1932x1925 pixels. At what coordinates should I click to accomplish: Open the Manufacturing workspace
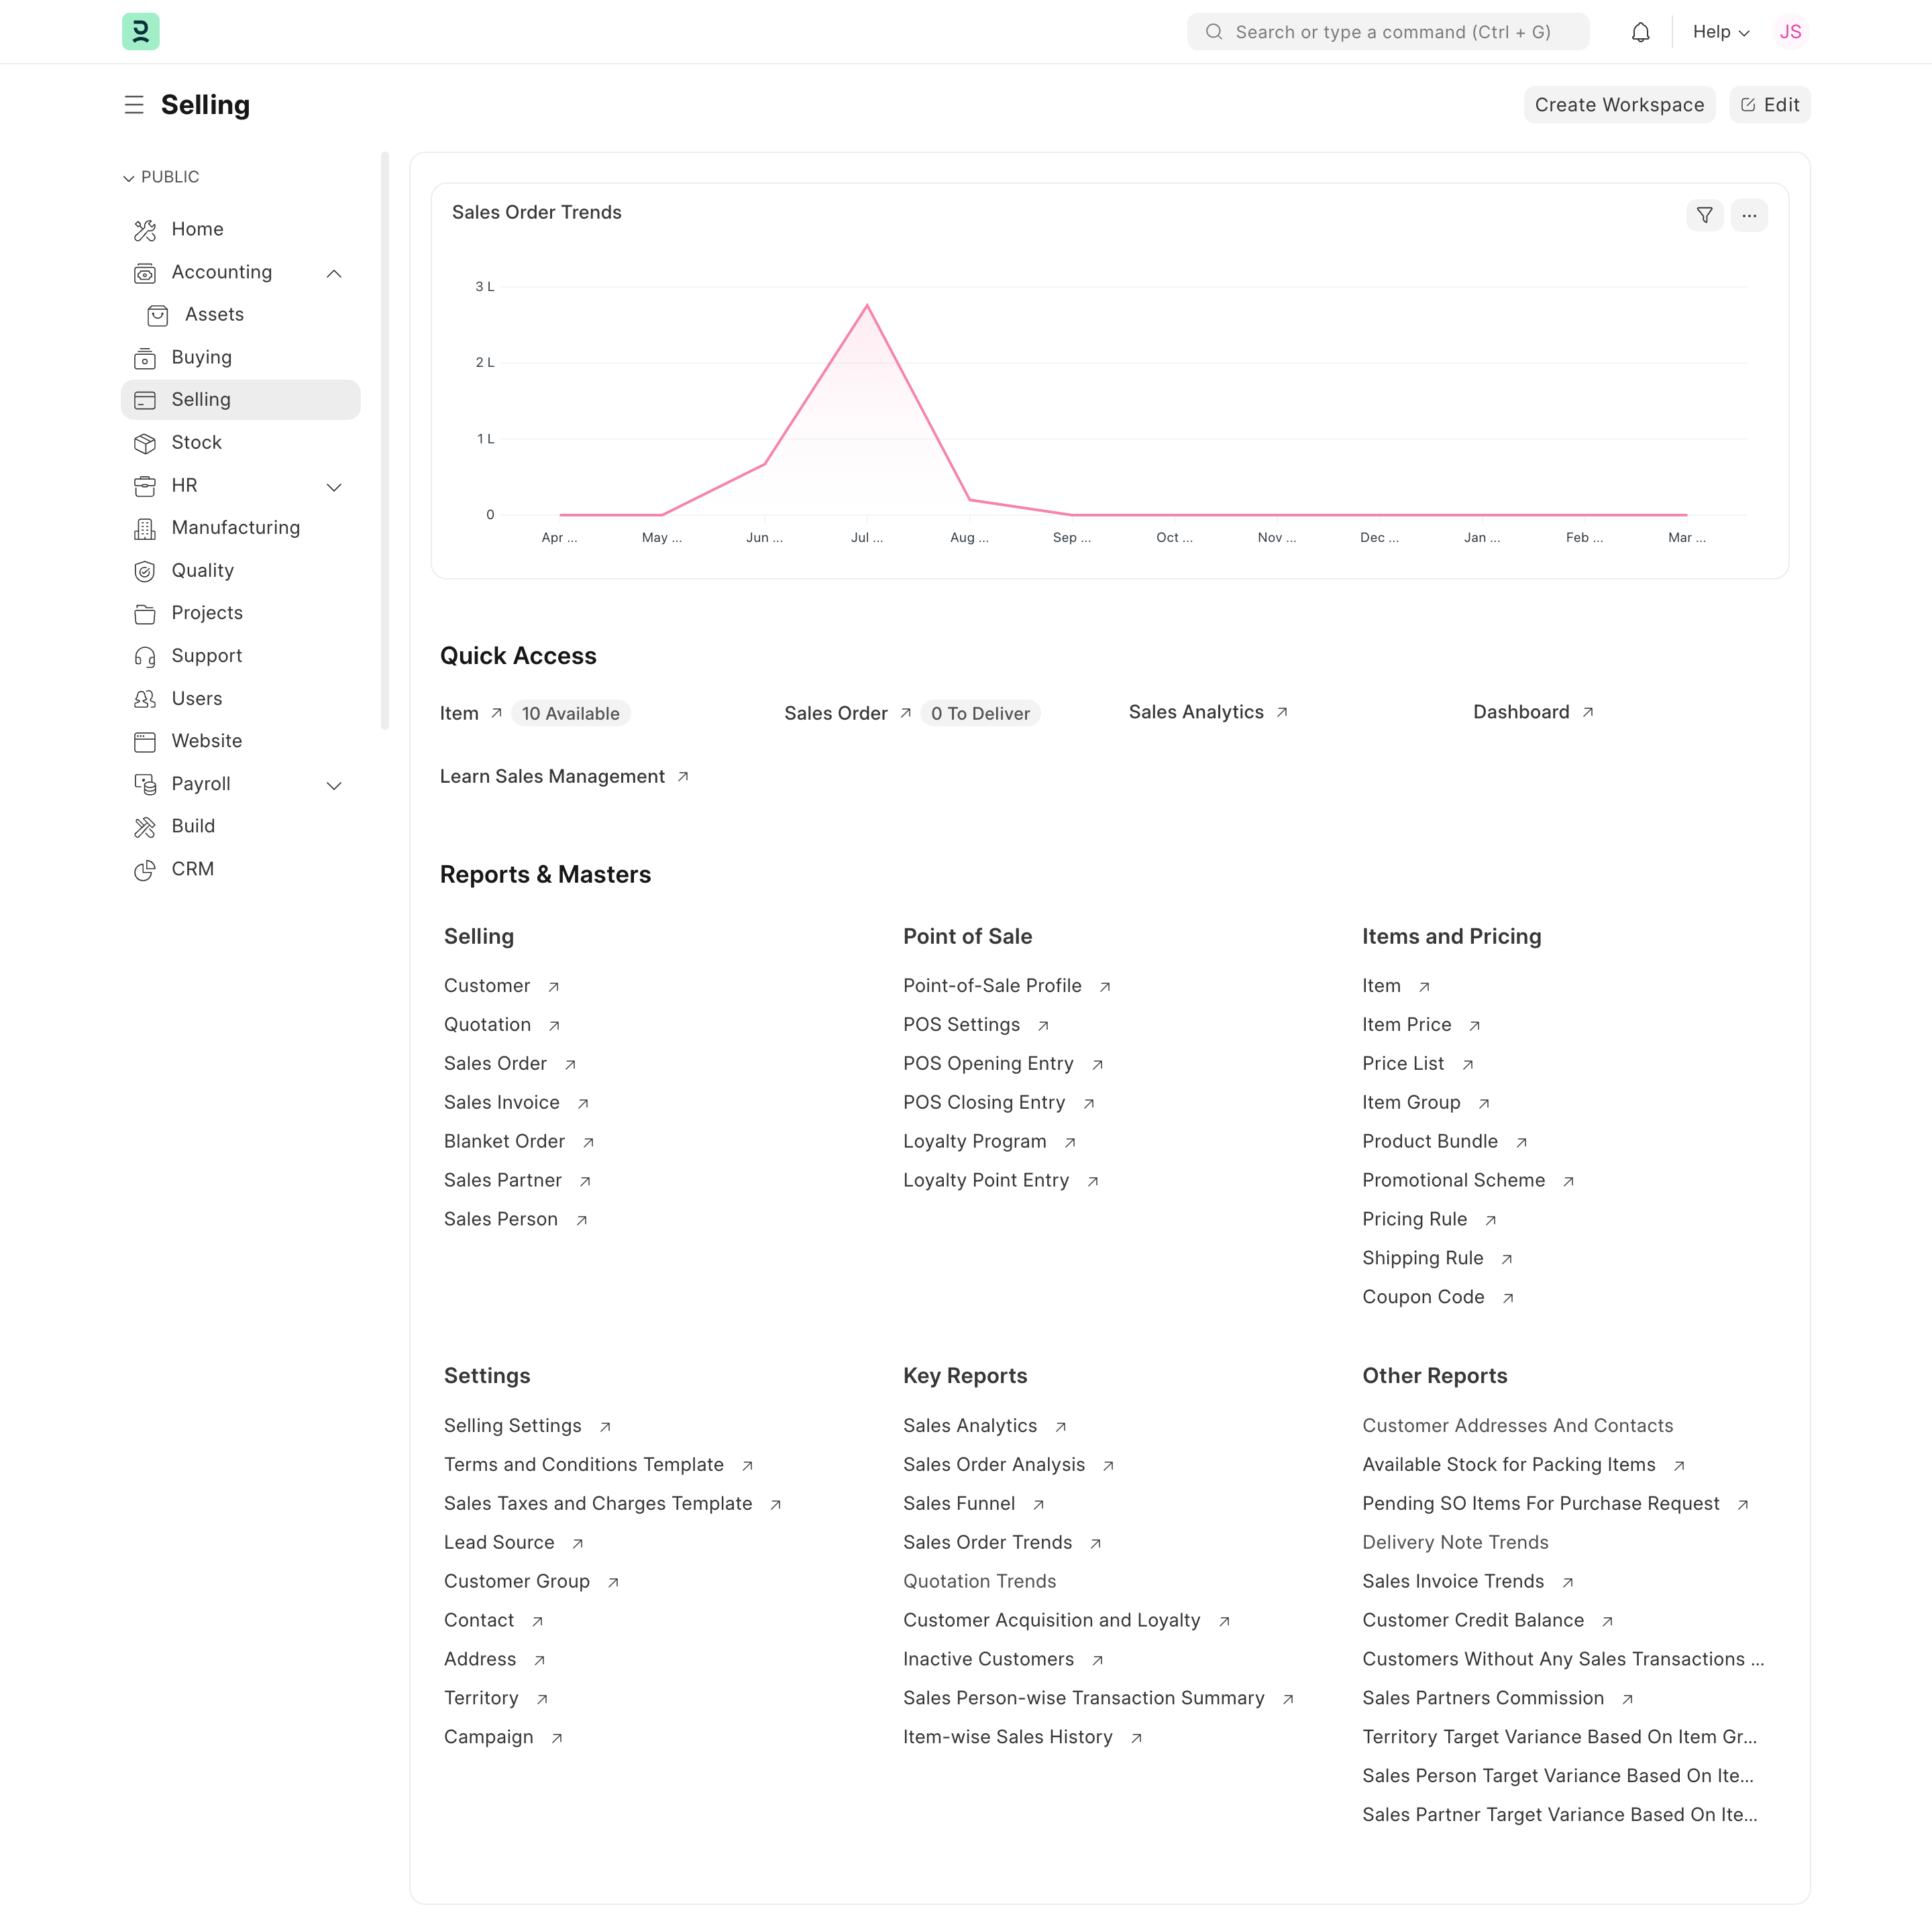[x=235, y=528]
